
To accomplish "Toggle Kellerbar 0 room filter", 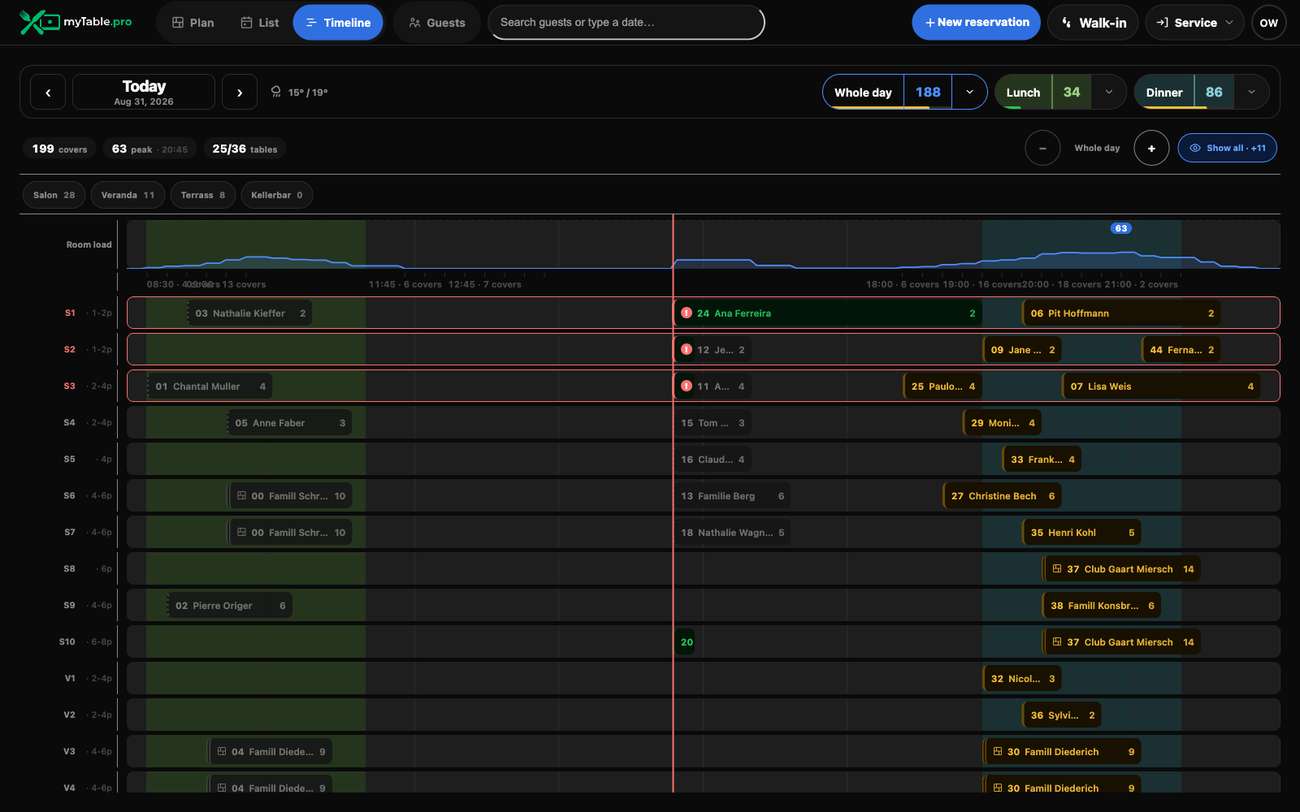I will pyautogui.click(x=276, y=195).
